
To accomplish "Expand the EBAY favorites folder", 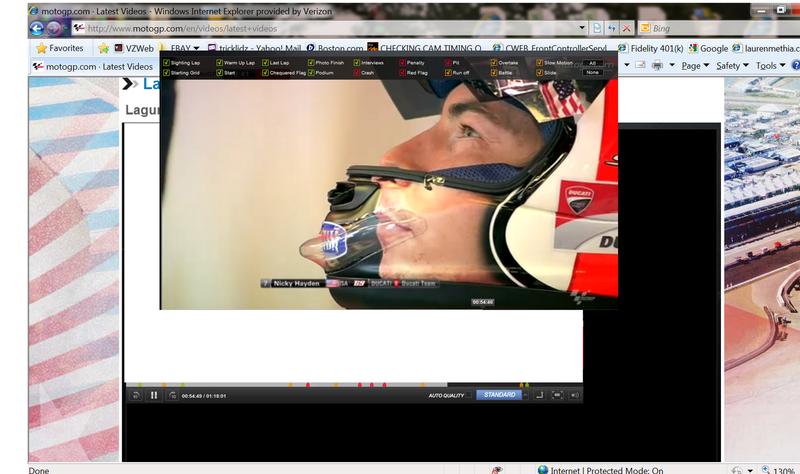I will pos(180,48).
